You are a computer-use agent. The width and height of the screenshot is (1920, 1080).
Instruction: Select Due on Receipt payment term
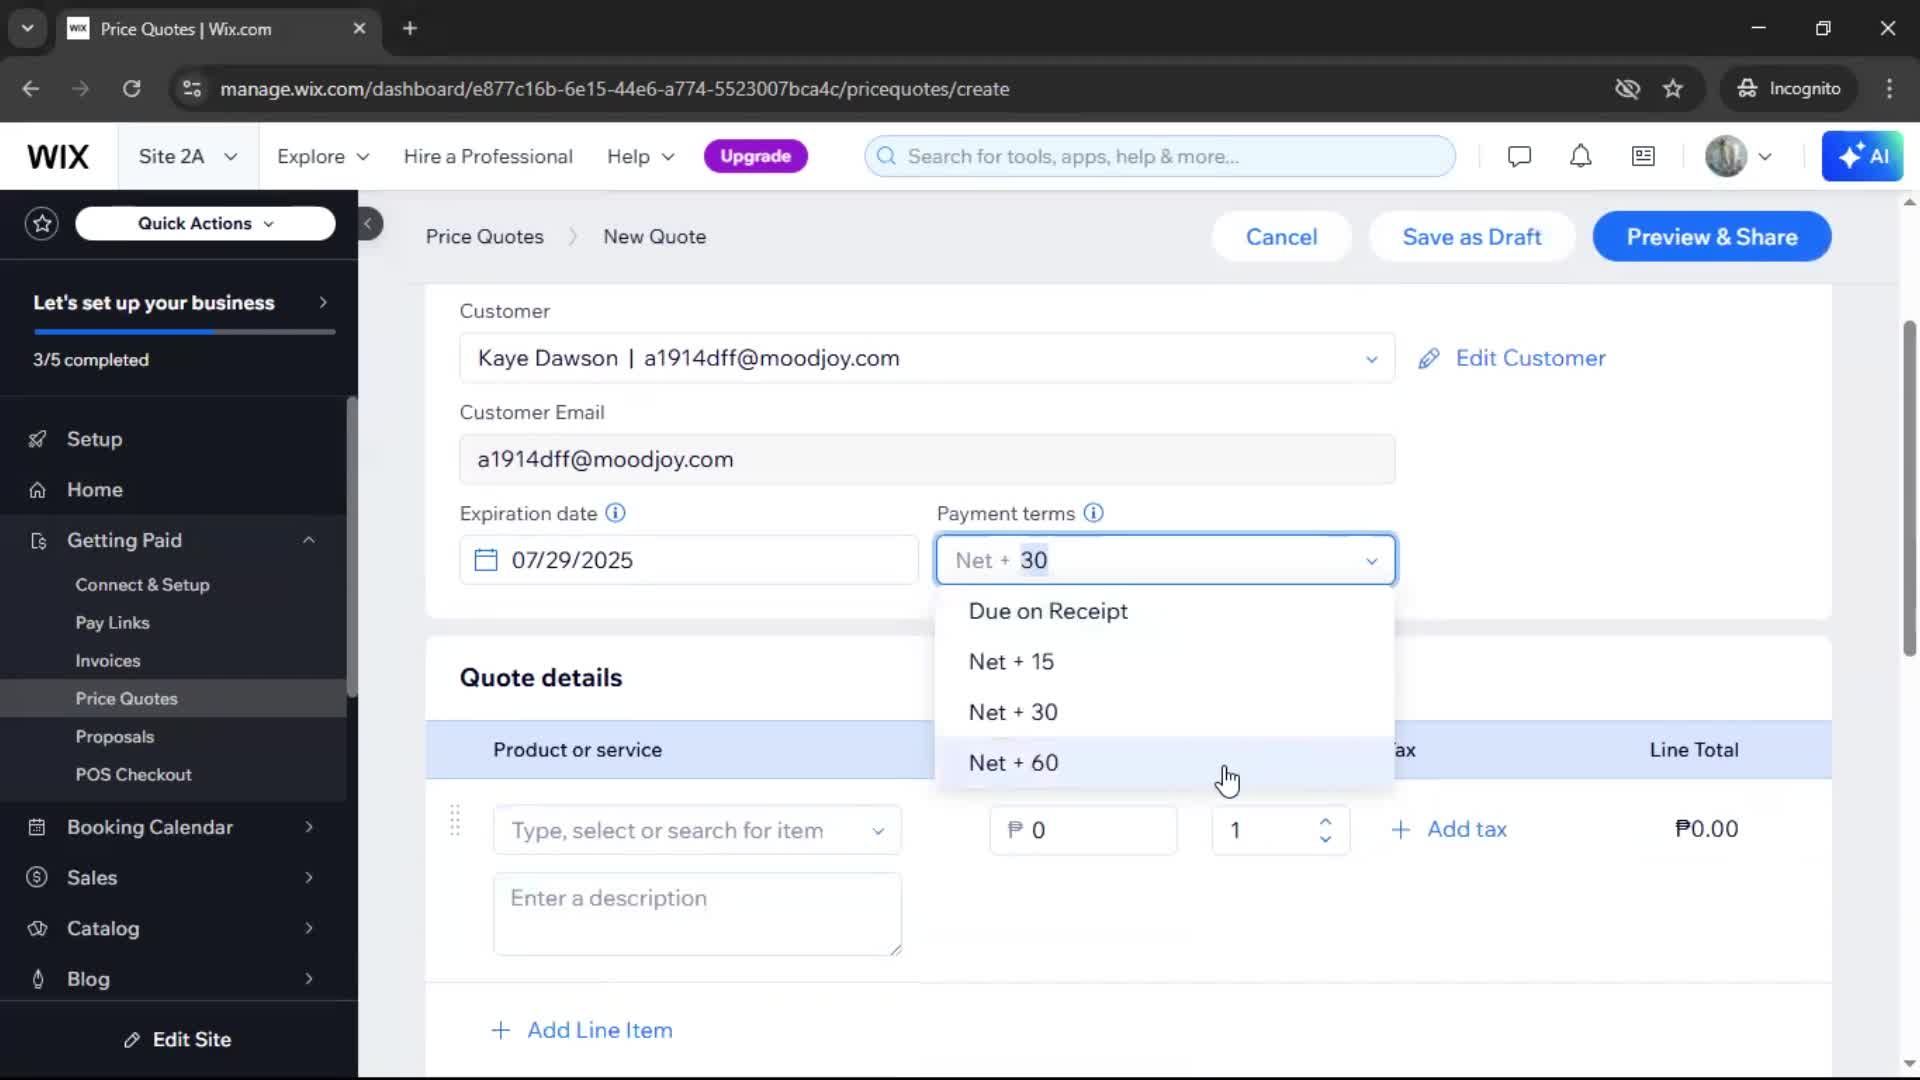tap(1164, 611)
